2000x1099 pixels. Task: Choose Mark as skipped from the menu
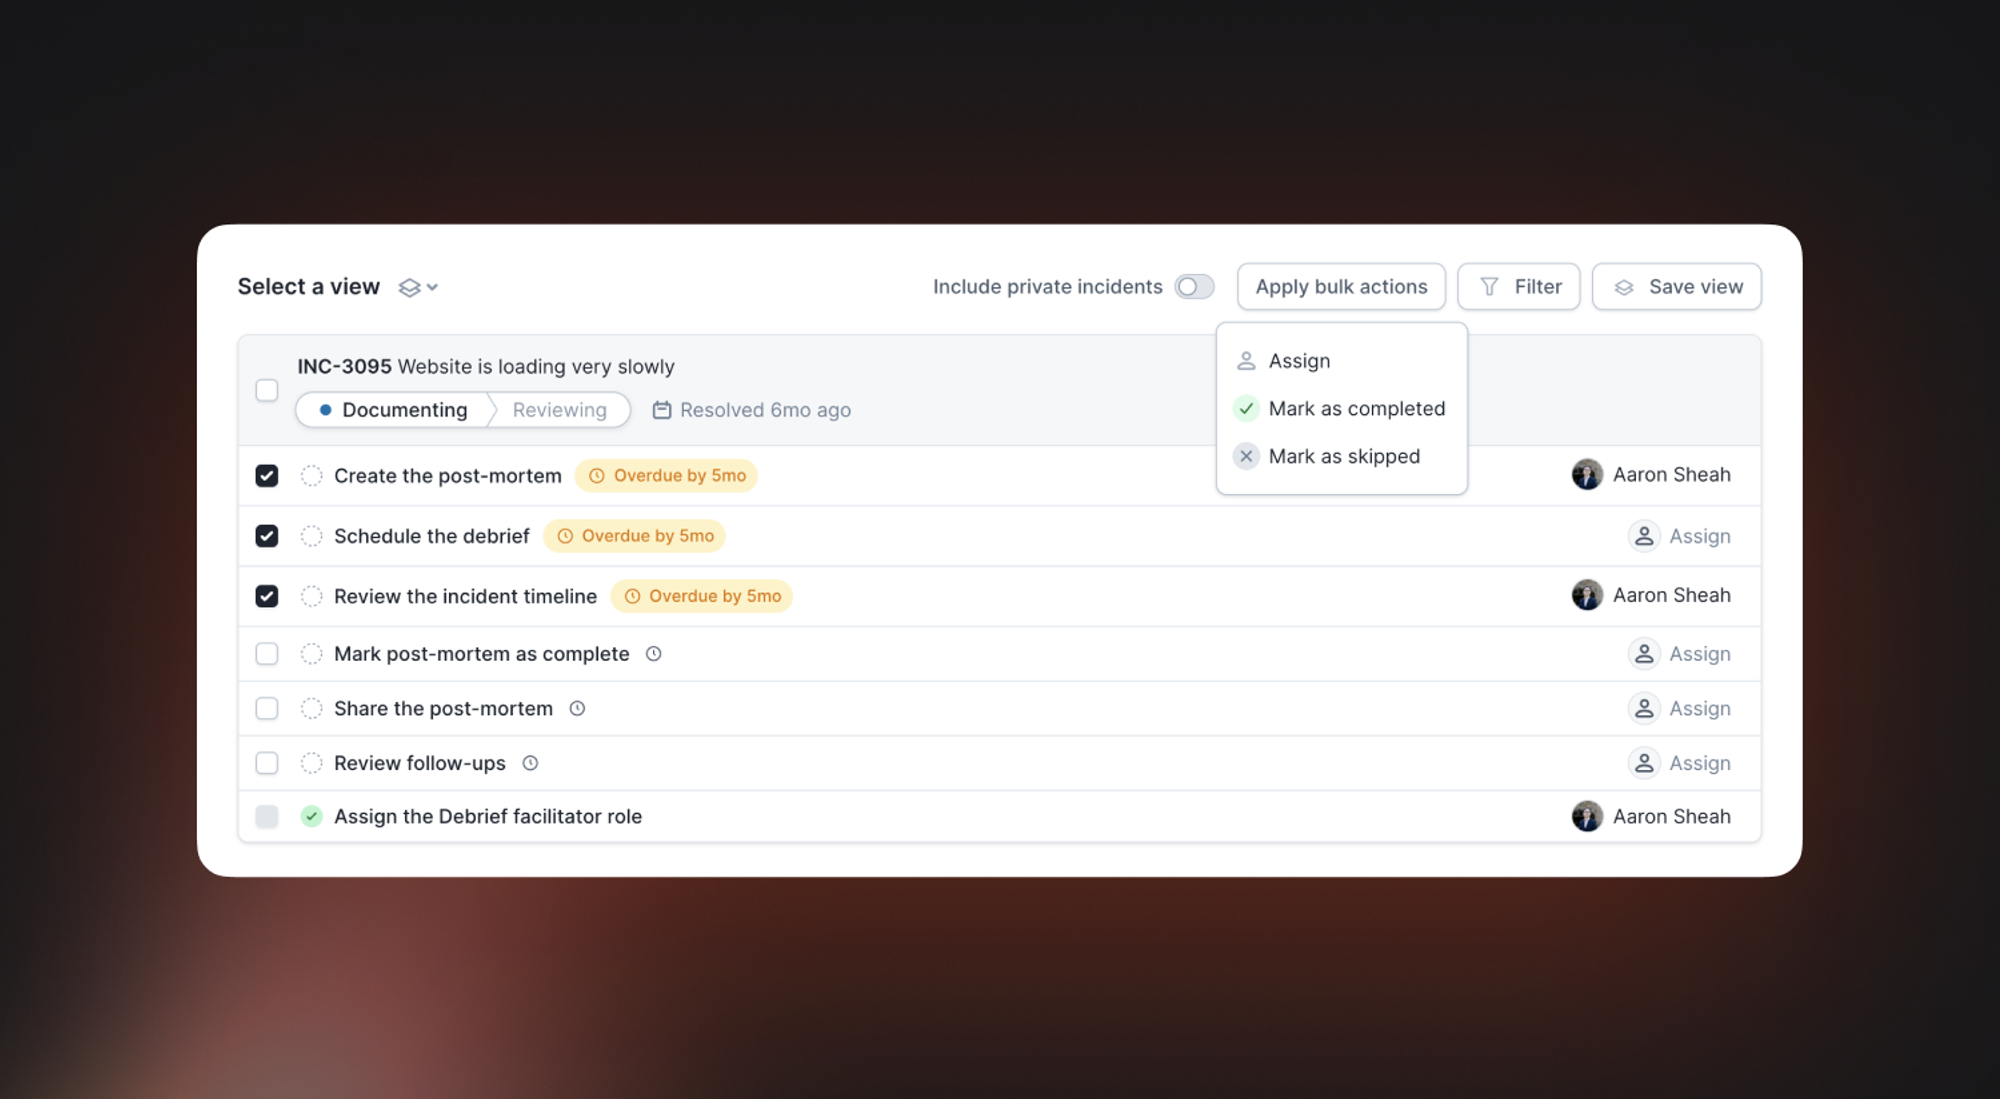[x=1343, y=457]
